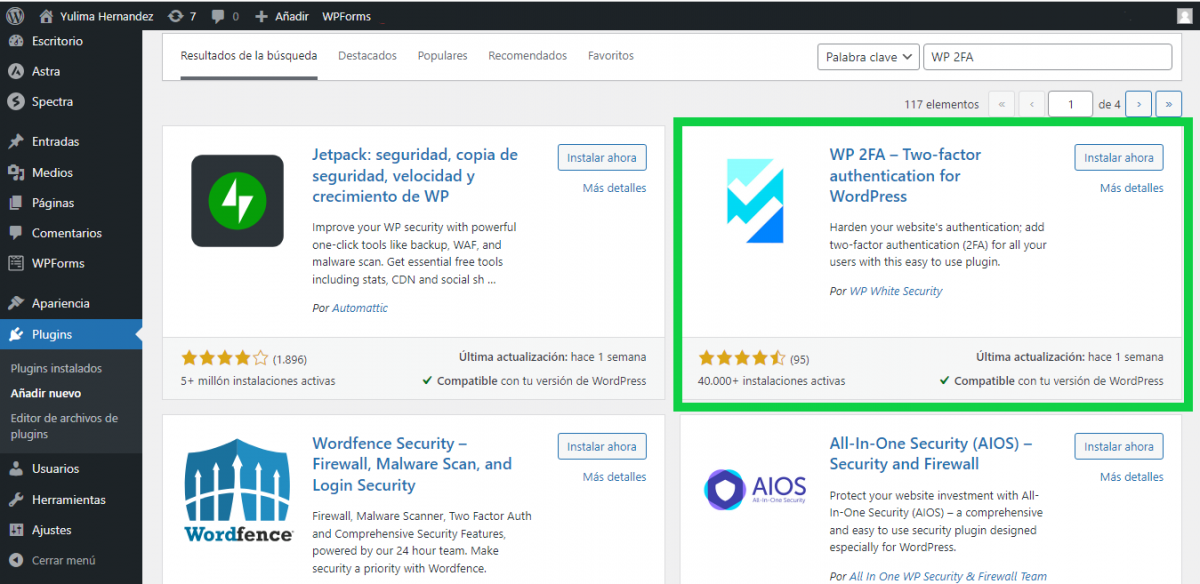The height and width of the screenshot is (584, 1200).
Task: Click the AIOS plugin logo
Action: click(x=755, y=490)
